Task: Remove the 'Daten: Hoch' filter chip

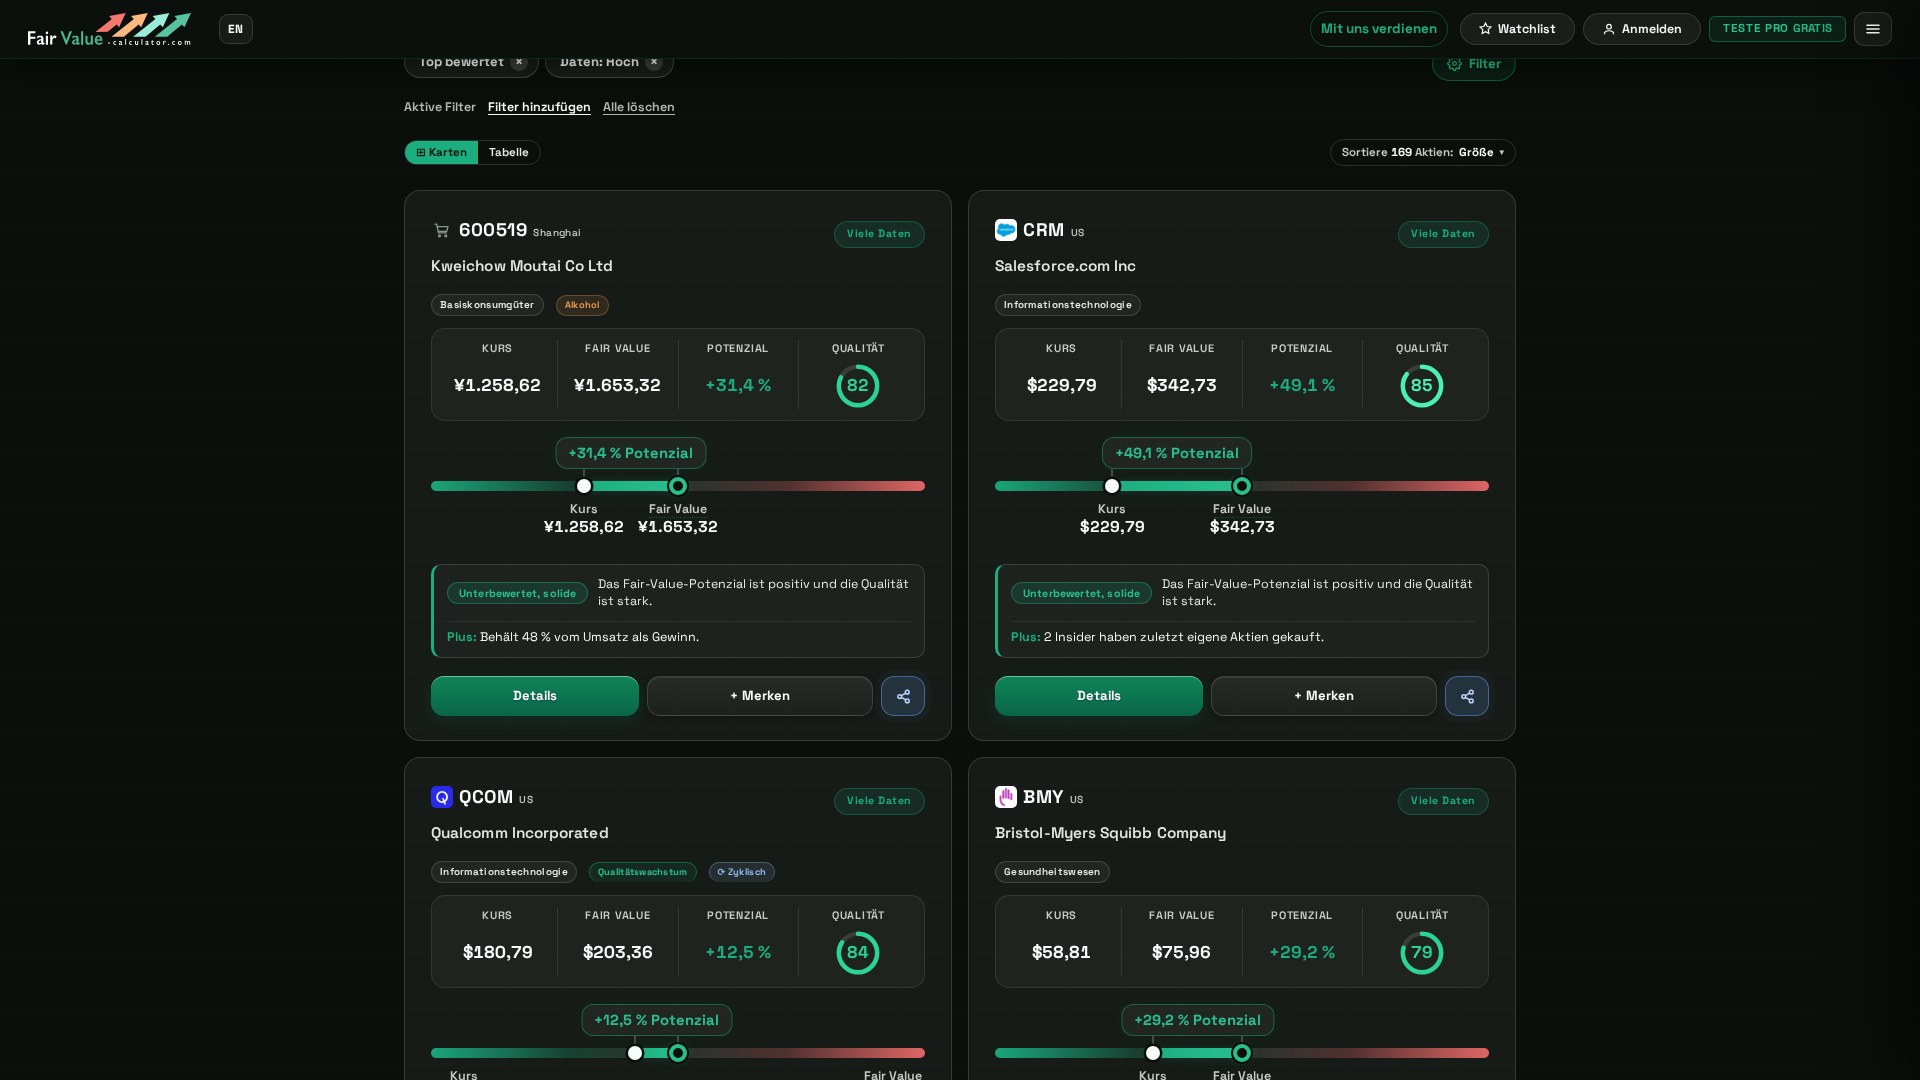Action: (x=654, y=62)
